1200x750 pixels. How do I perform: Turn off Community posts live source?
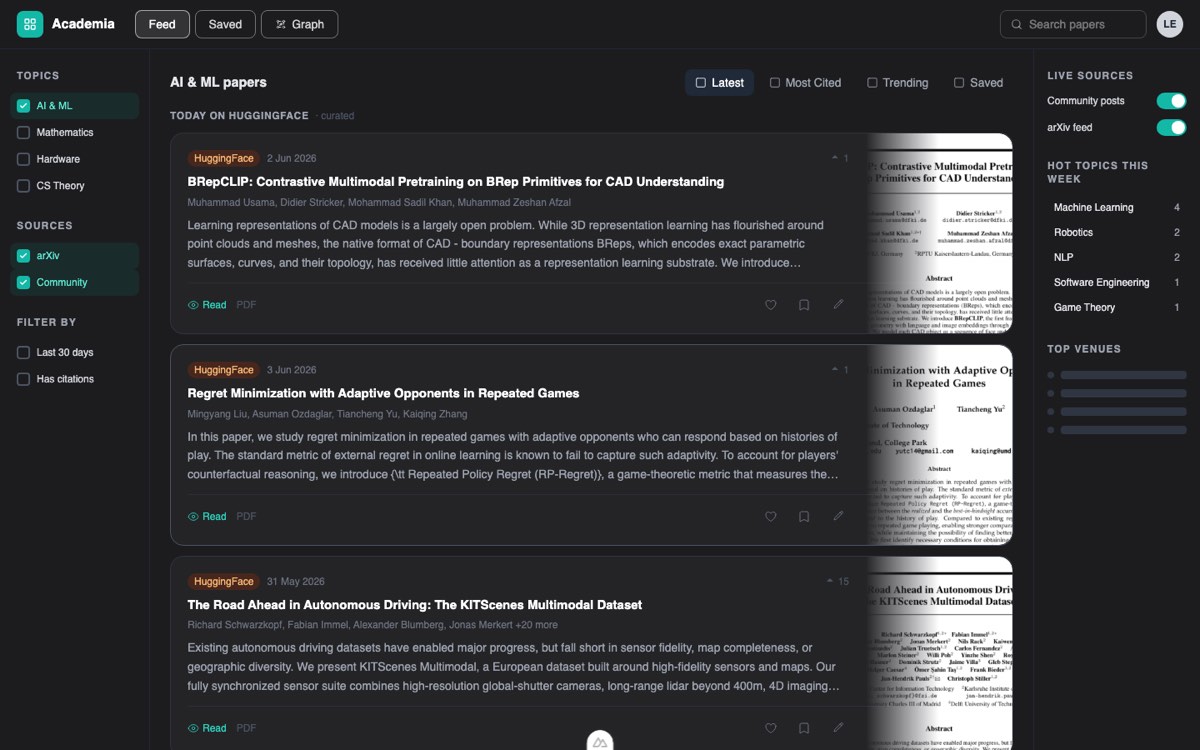(1171, 101)
